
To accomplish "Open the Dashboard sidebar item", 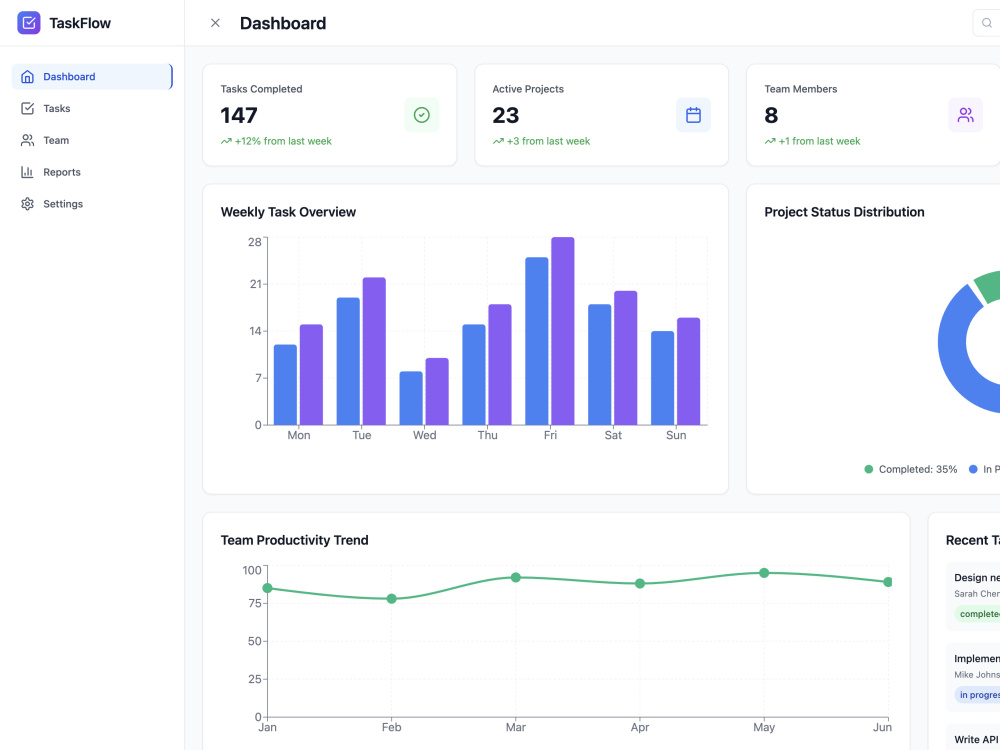I will 92,77.
